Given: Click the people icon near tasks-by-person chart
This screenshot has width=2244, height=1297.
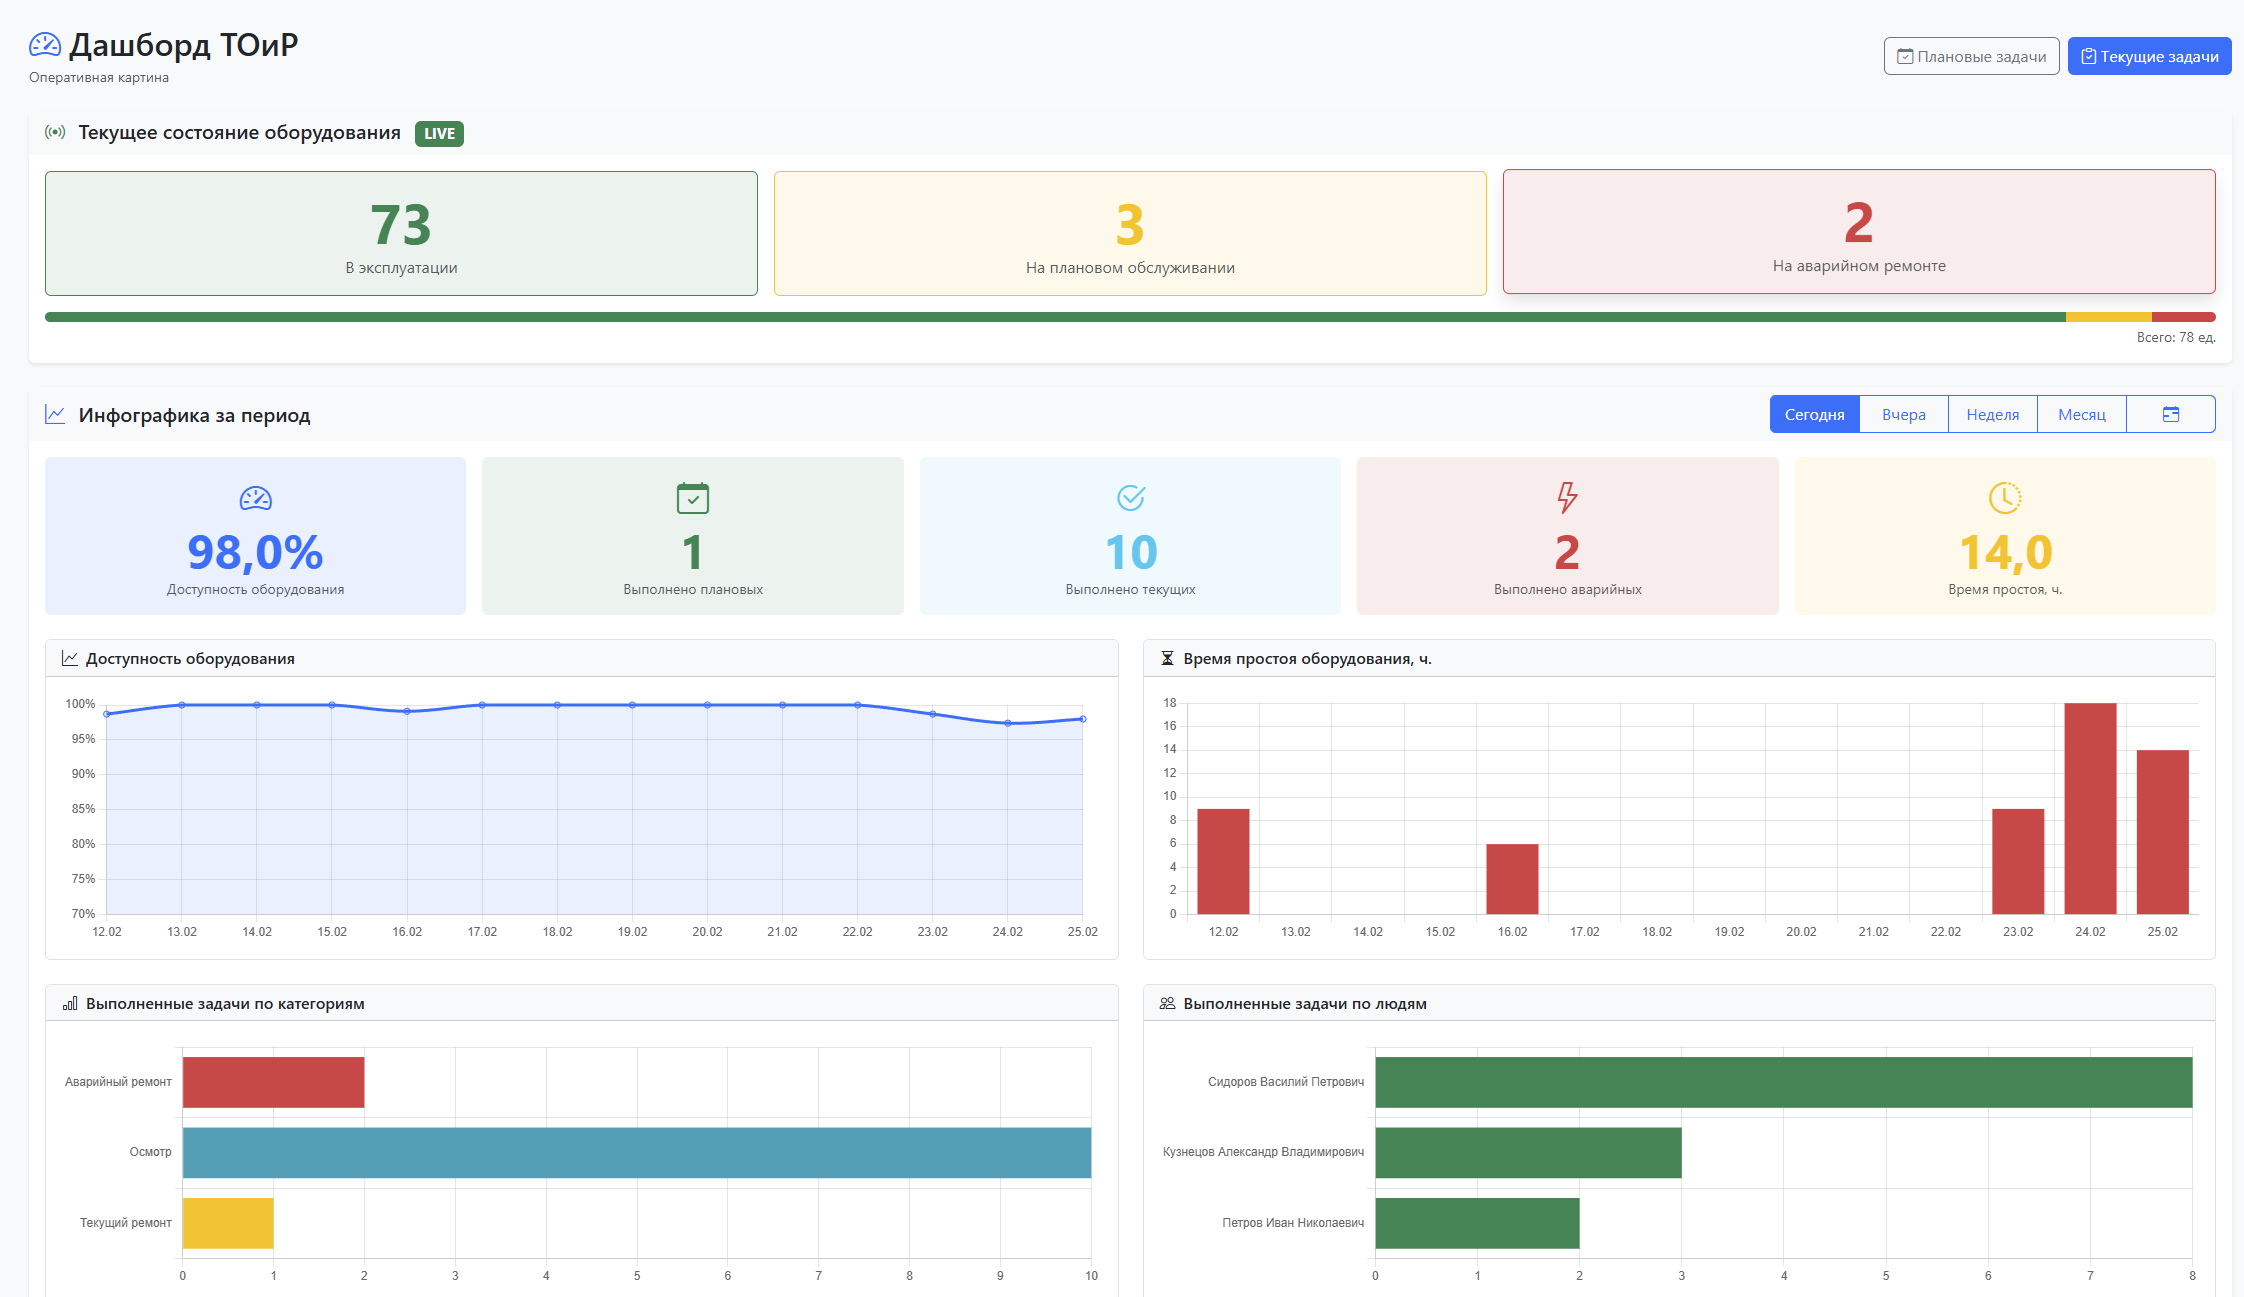Looking at the screenshot, I should point(1166,1003).
